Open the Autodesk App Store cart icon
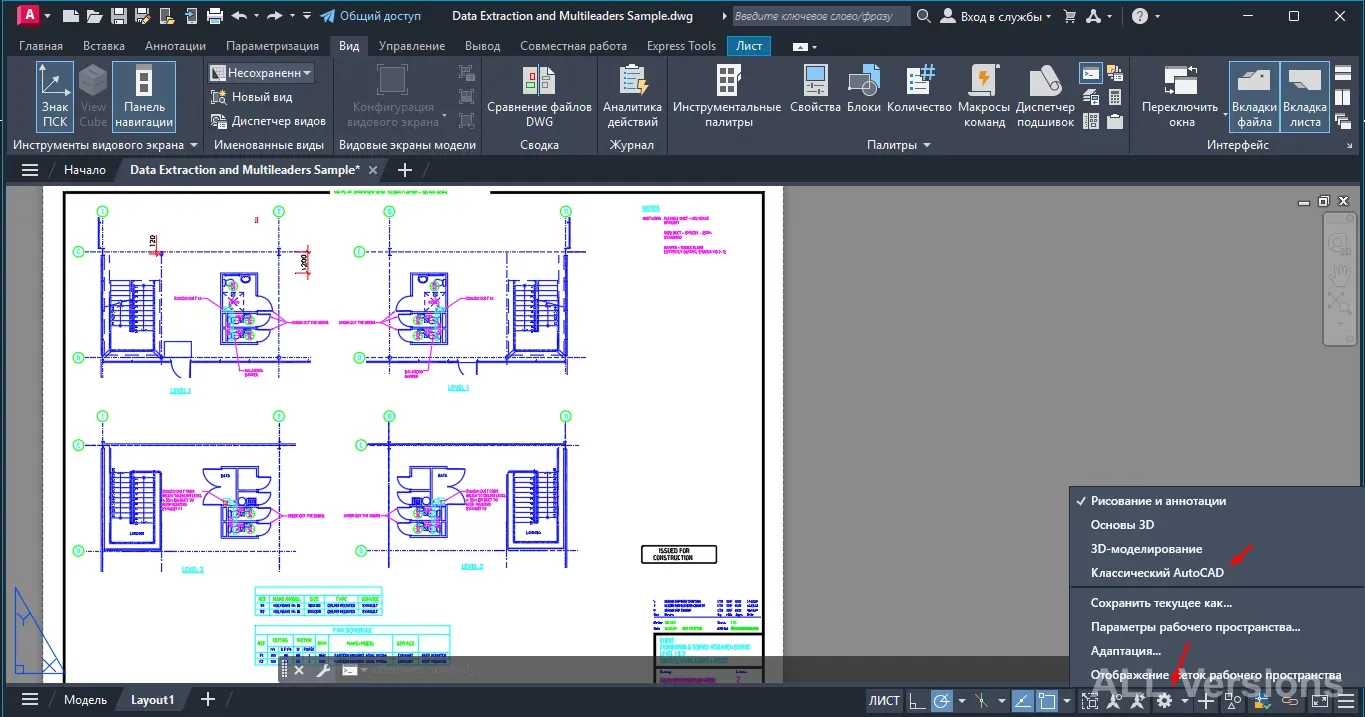Viewport: 1365px width, 717px height. click(x=1070, y=16)
